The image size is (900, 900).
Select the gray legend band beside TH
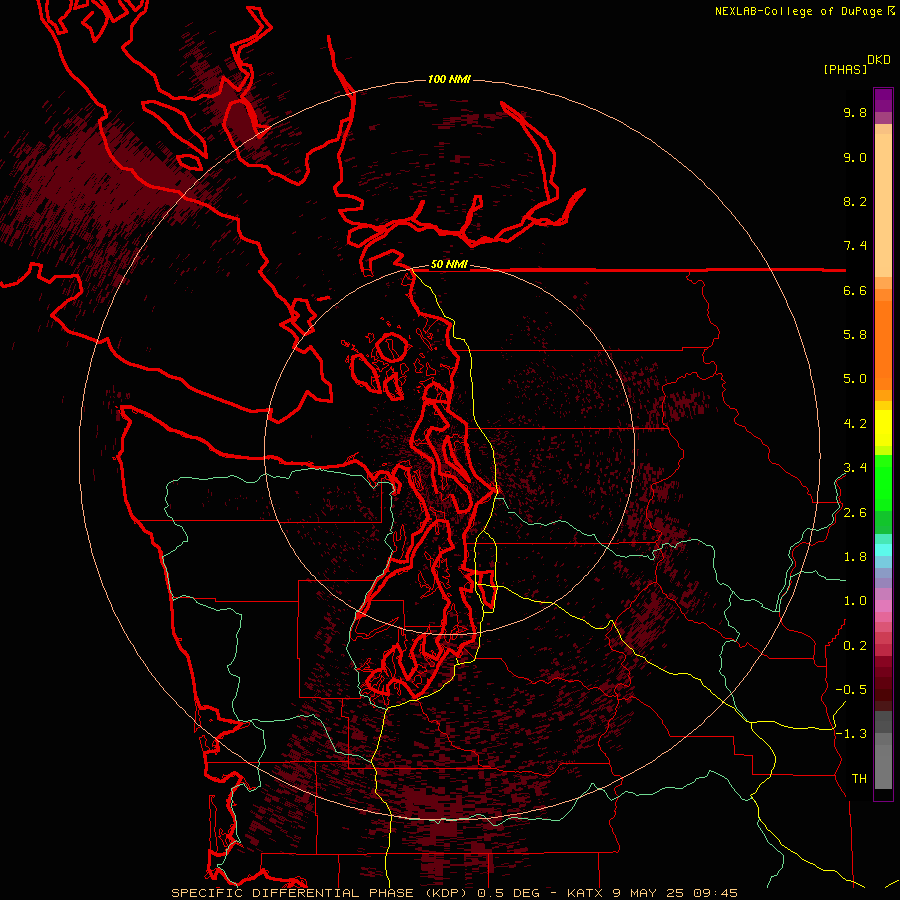tap(883, 766)
